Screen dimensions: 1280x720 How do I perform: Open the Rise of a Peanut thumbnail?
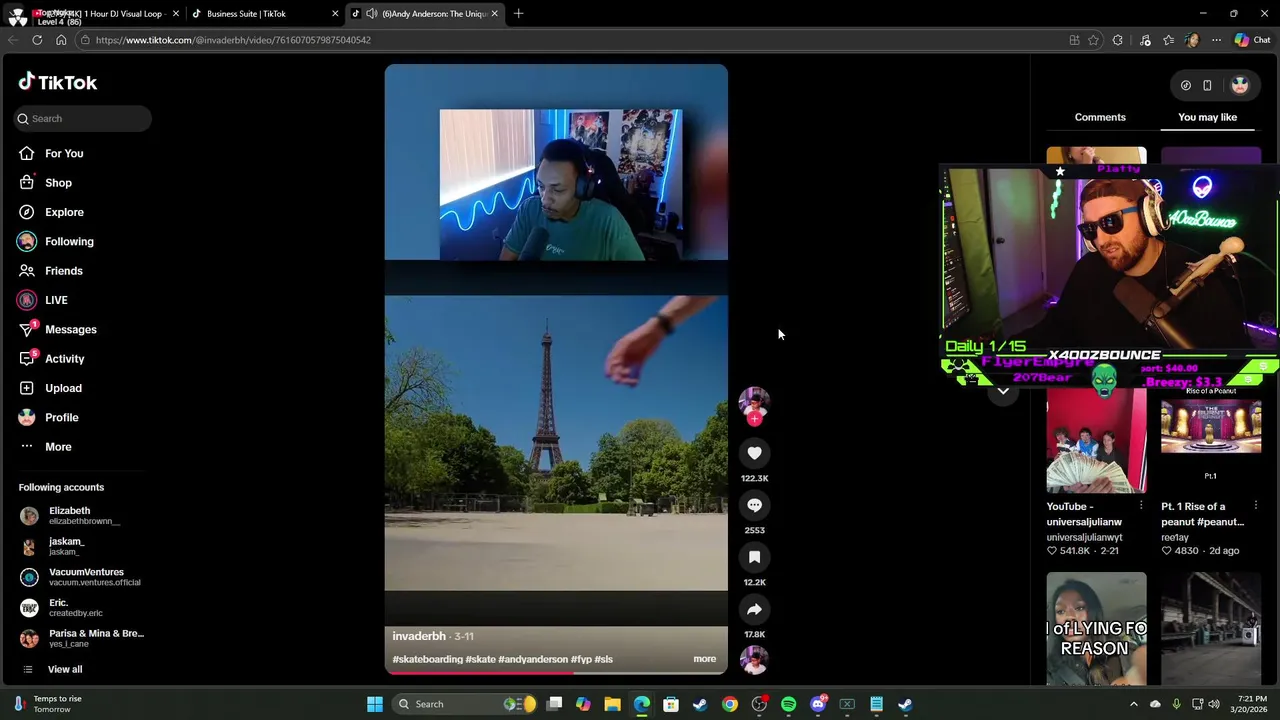click(x=1211, y=440)
